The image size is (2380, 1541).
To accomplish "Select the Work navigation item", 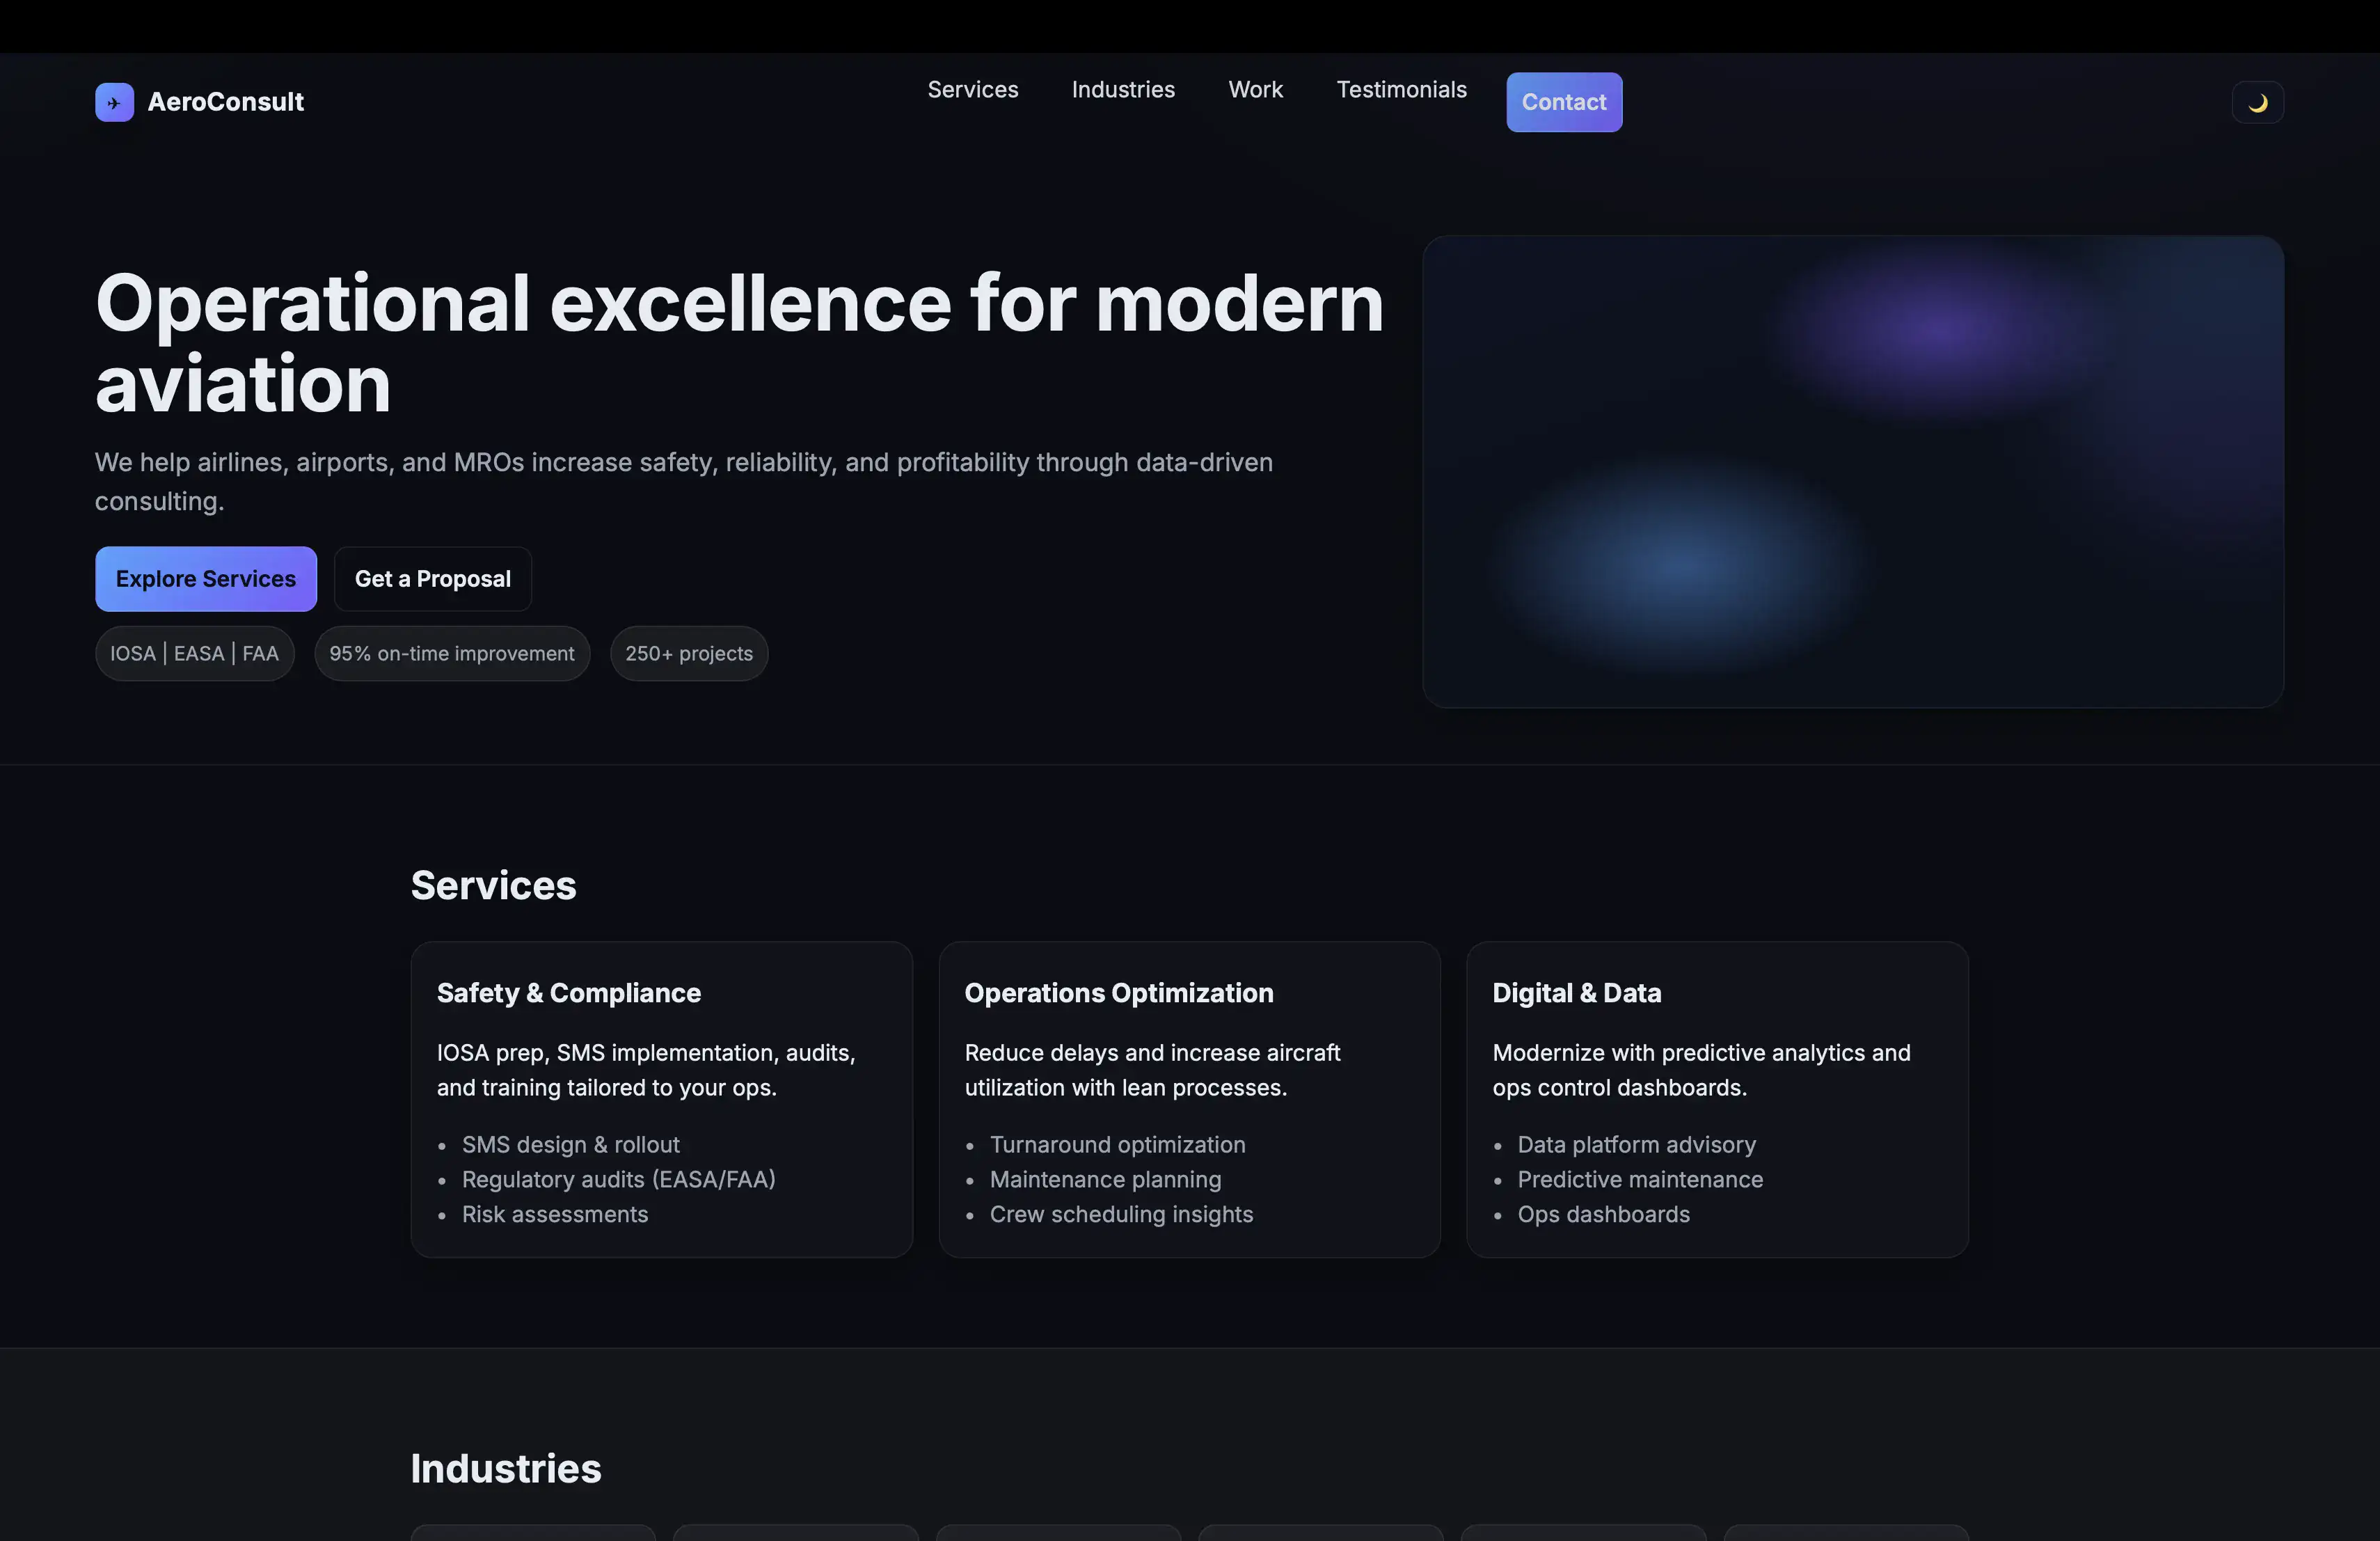I will [1255, 90].
